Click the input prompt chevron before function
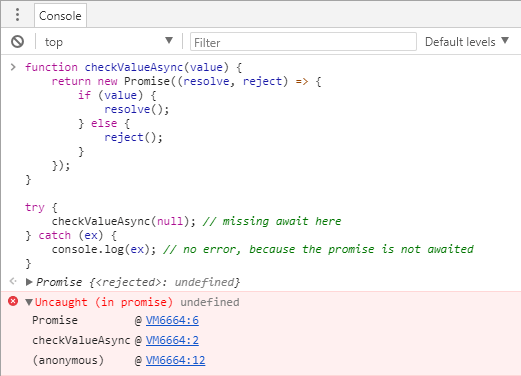 pyautogui.click(x=13, y=67)
